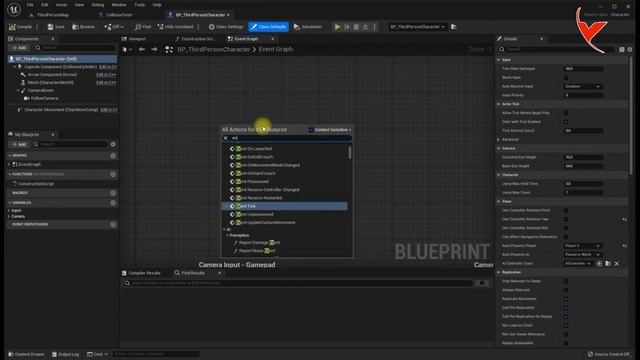Select Arrow Component in components tree
Viewport: 640px width, 360px height.
(52, 75)
